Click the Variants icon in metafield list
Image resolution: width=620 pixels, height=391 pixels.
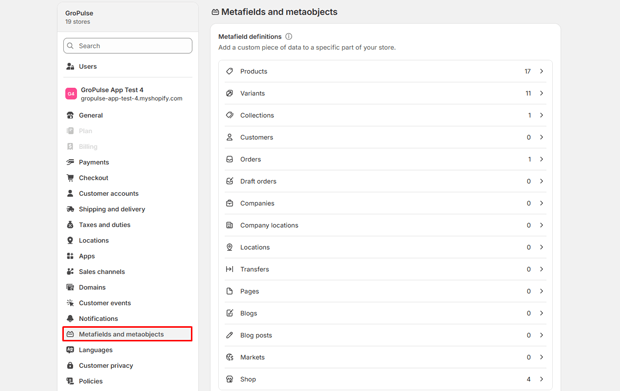pyautogui.click(x=229, y=93)
